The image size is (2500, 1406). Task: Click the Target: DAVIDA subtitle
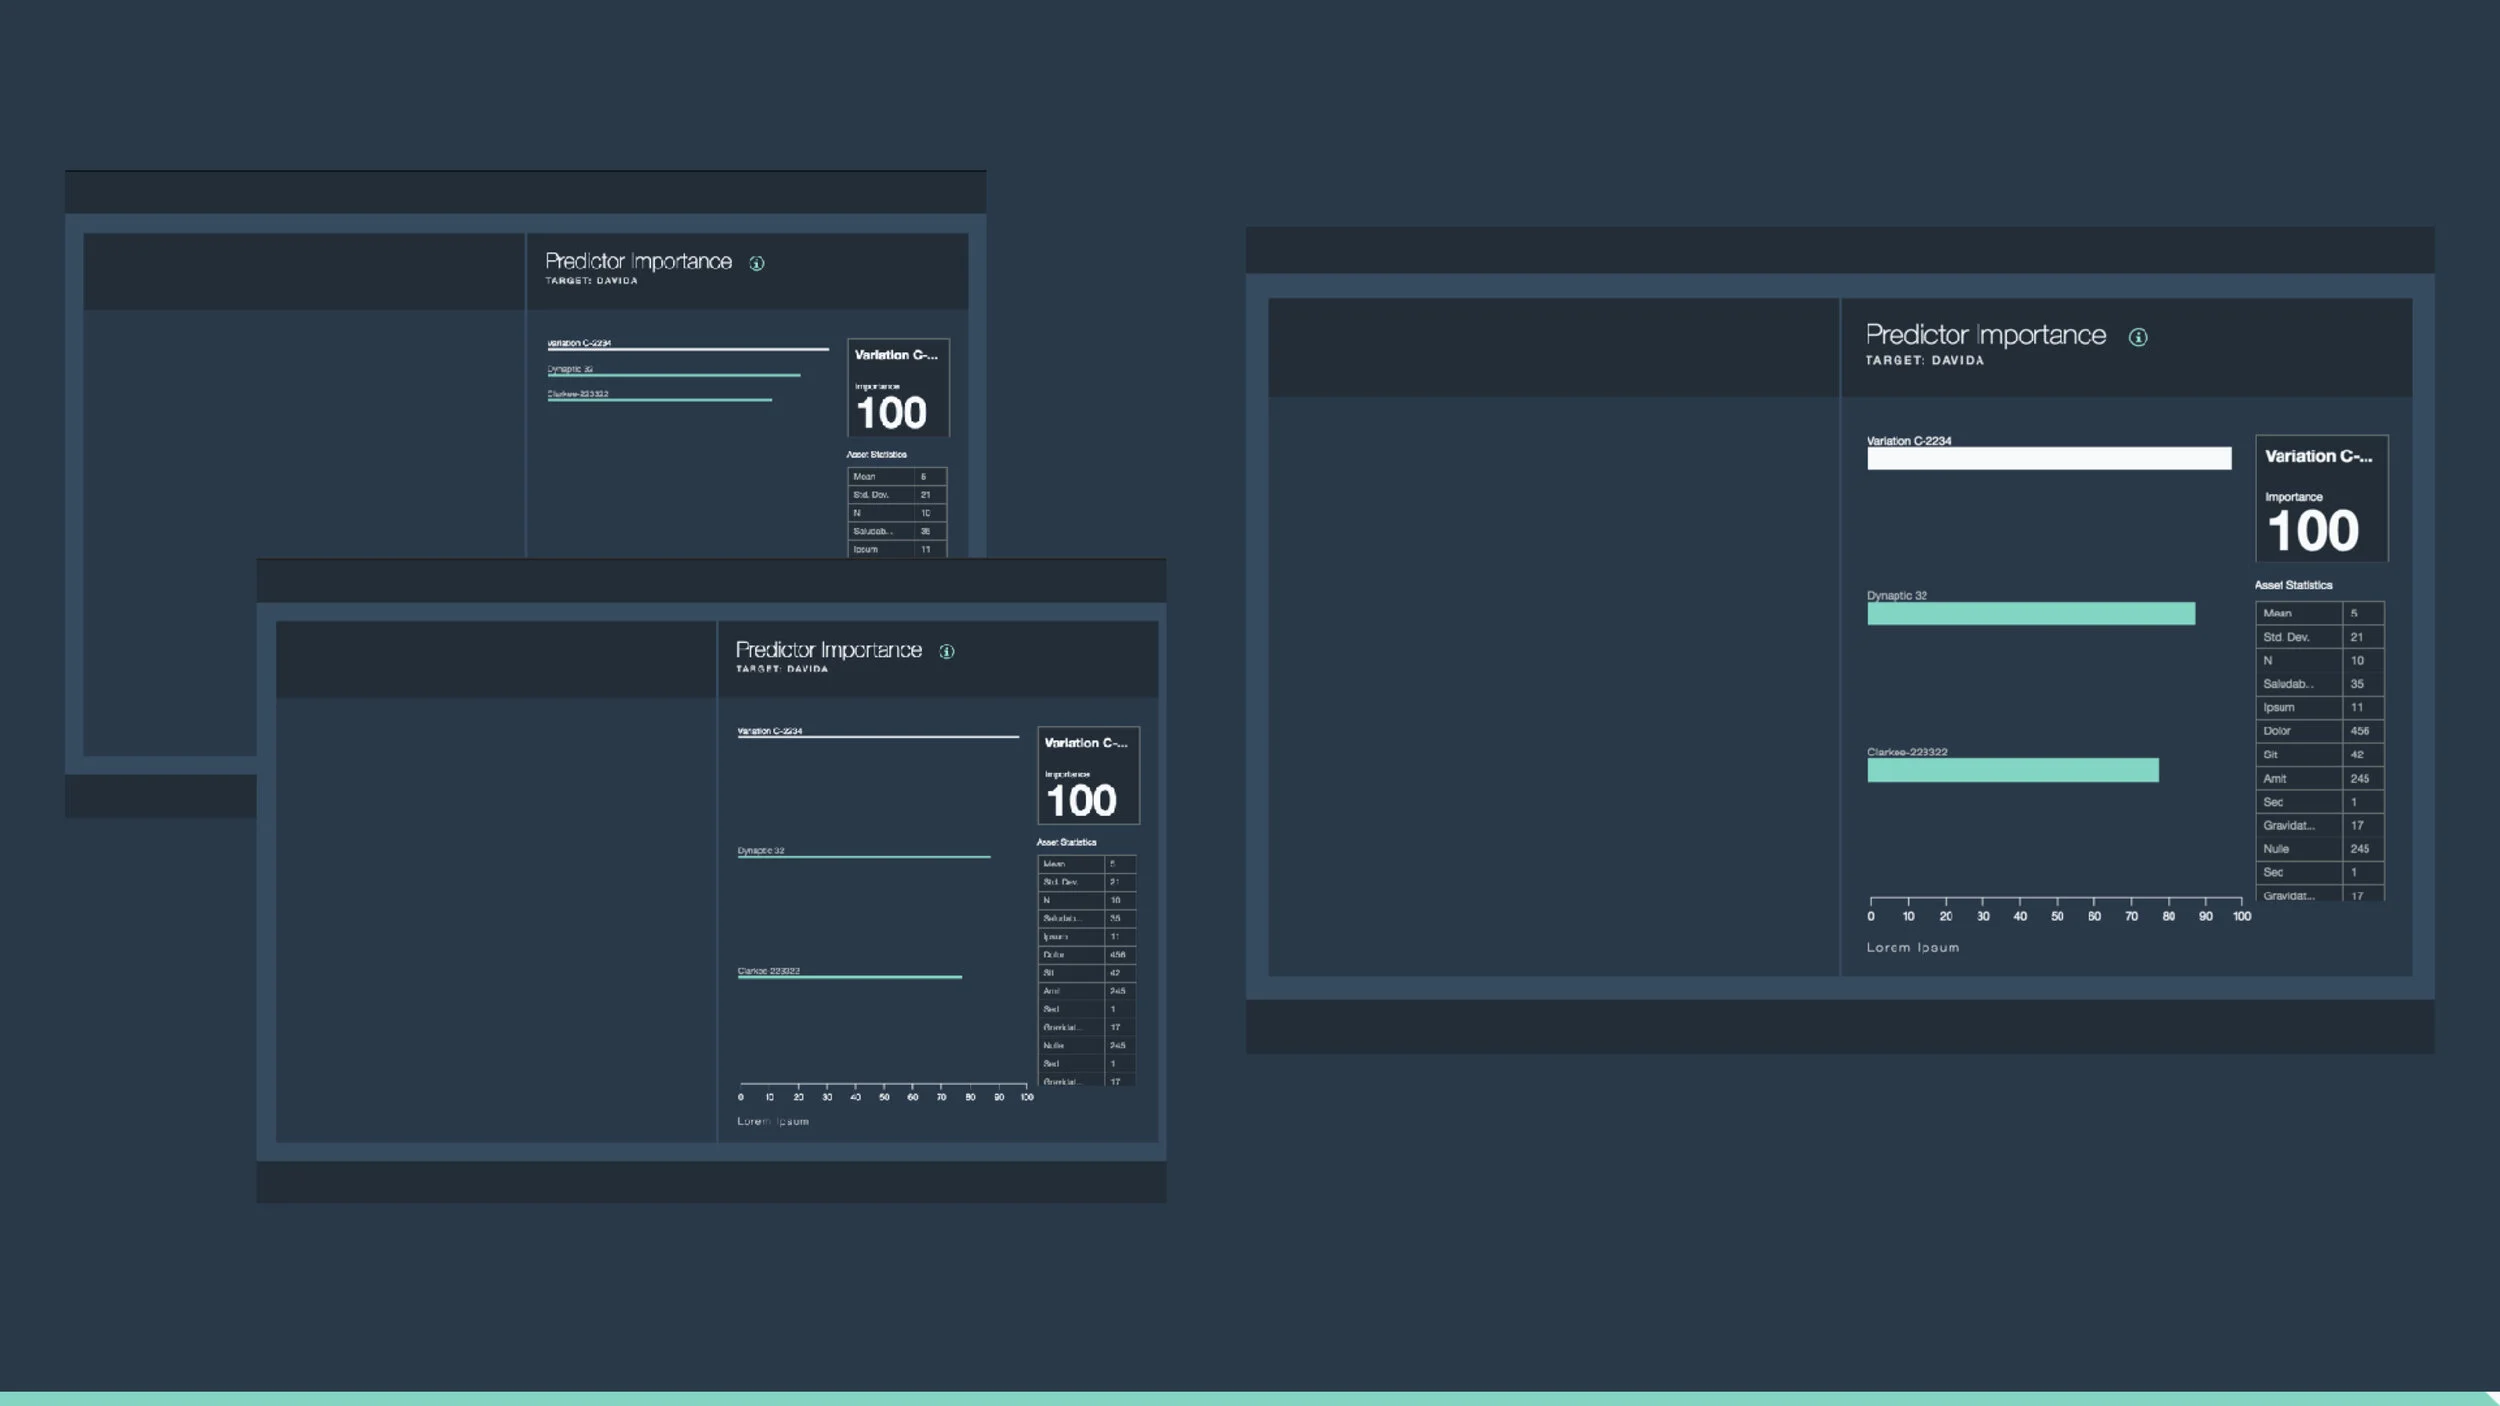coord(1924,360)
